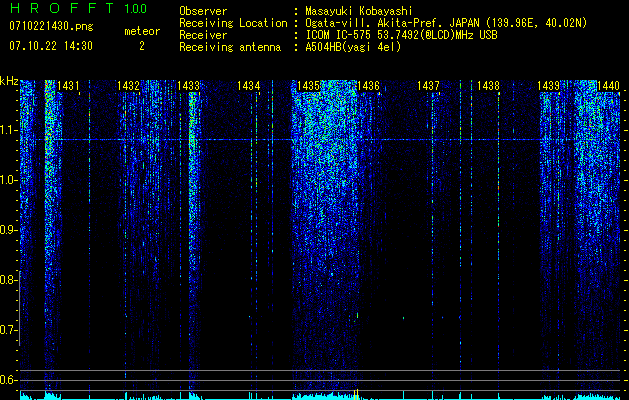The height and width of the screenshot is (400, 629).
Task: Click the 0.7 frequency axis label
Action: tap(8, 330)
